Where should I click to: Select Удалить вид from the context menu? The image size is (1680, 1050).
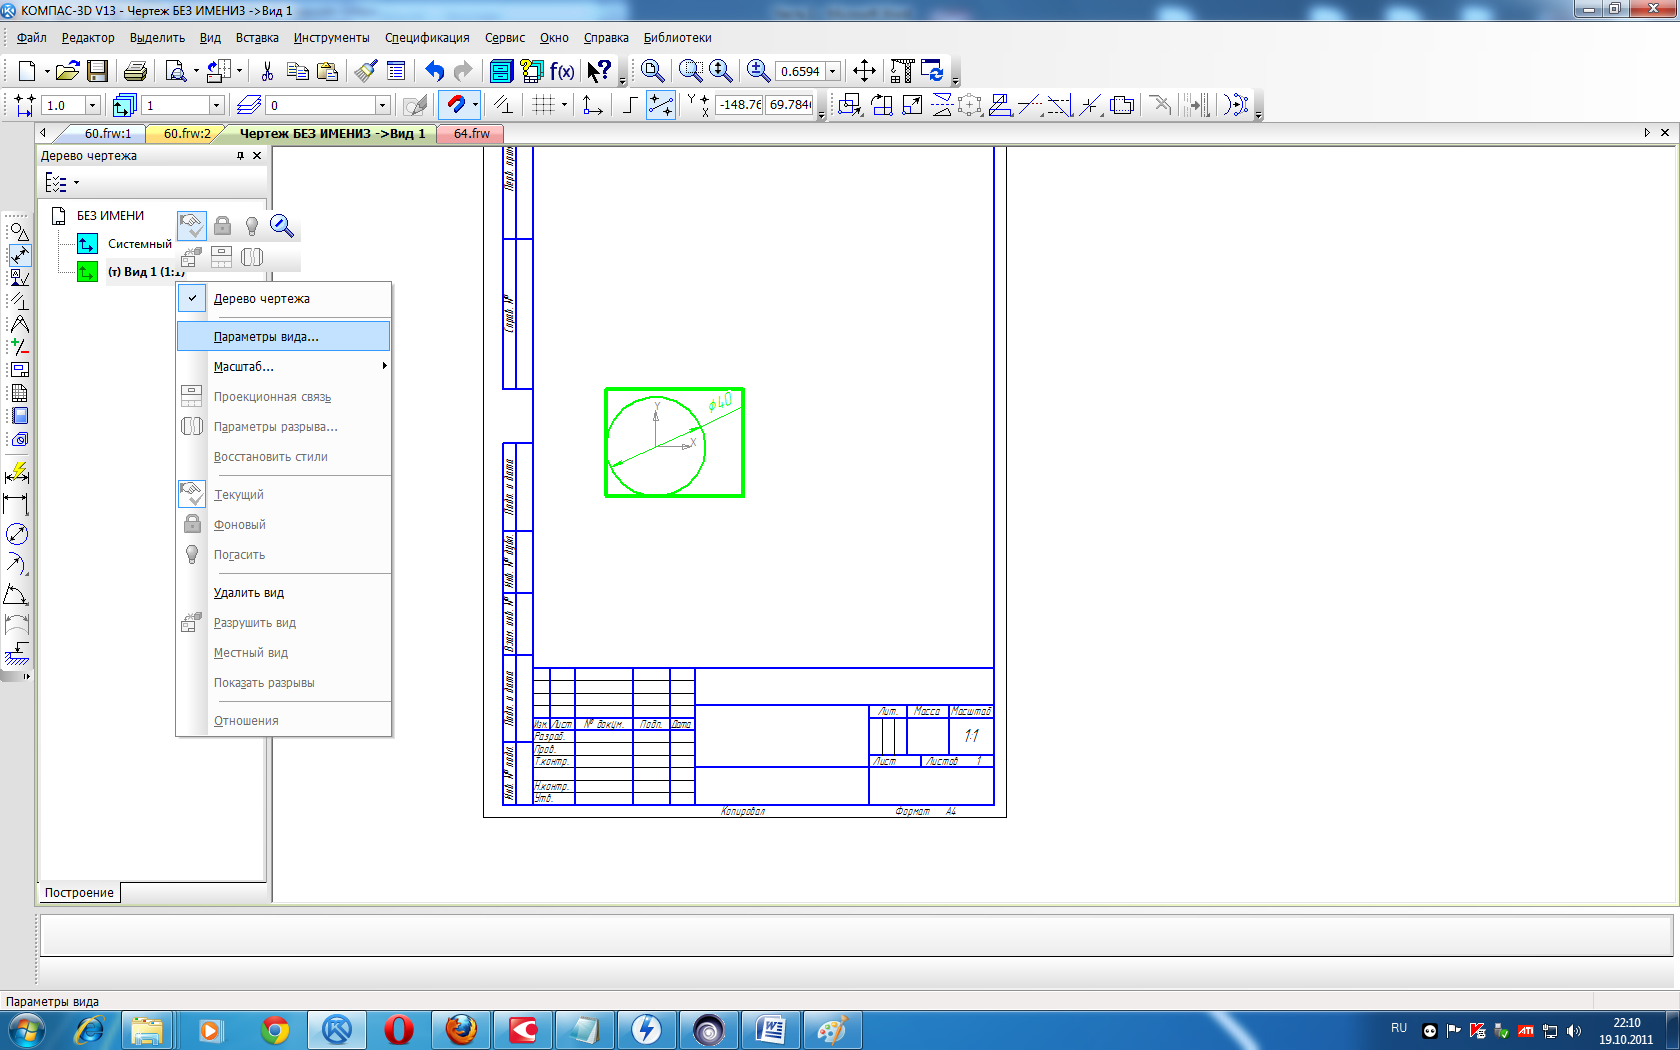click(283, 592)
